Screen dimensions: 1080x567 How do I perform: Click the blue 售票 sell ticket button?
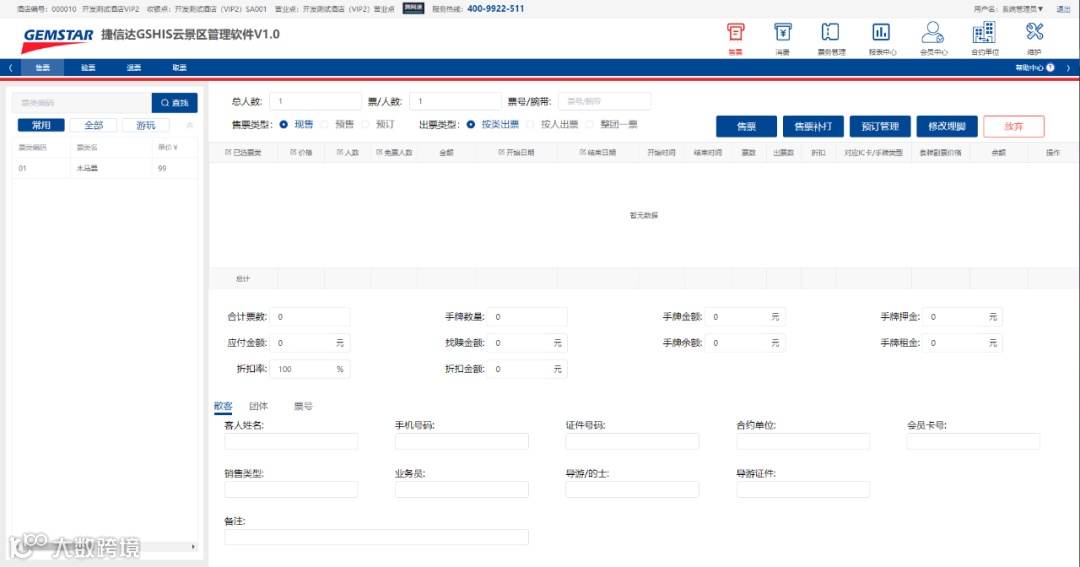pyautogui.click(x=747, y=126)
